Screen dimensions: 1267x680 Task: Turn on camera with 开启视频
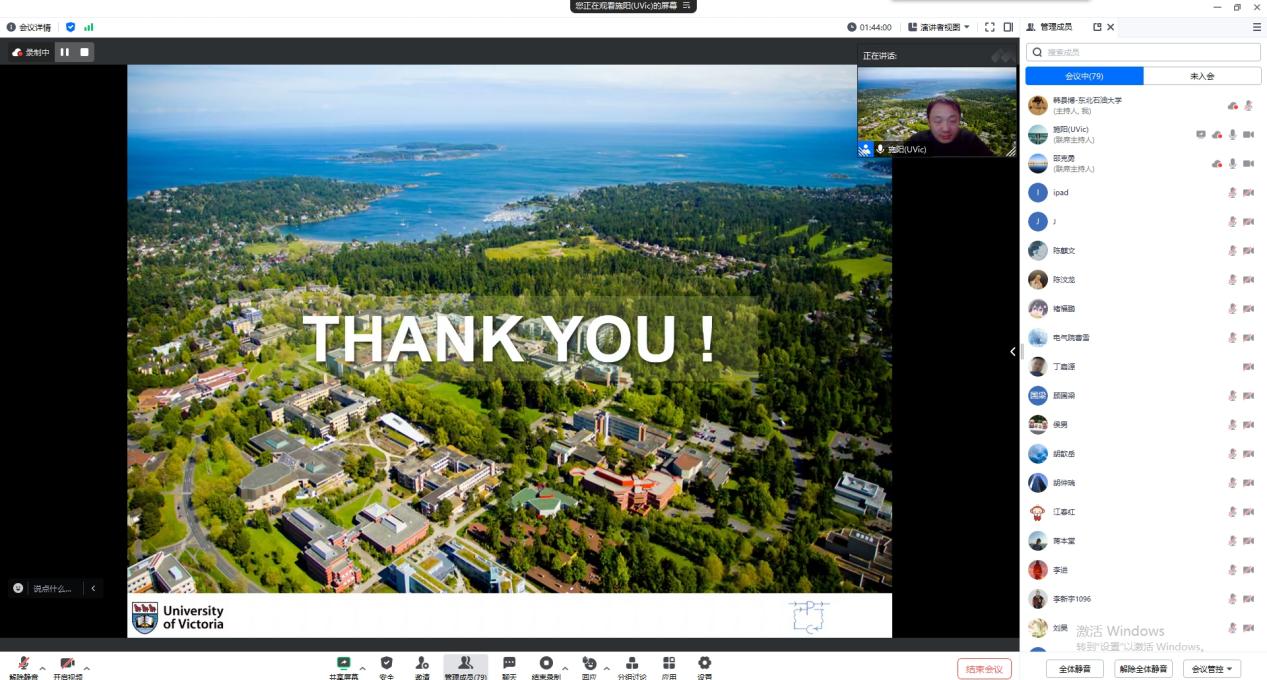[67, 666]
